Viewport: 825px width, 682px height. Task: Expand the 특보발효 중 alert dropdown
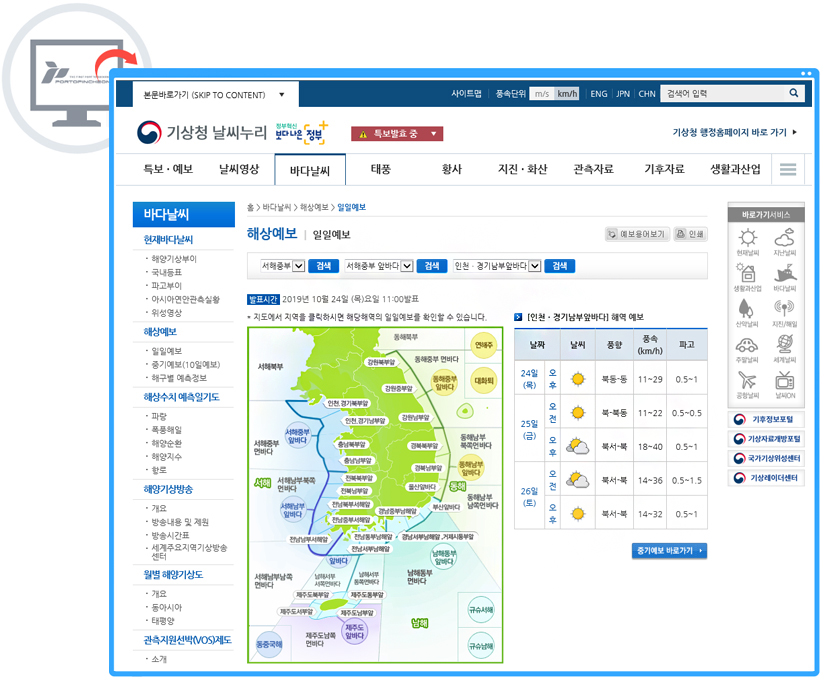(436, 133)
